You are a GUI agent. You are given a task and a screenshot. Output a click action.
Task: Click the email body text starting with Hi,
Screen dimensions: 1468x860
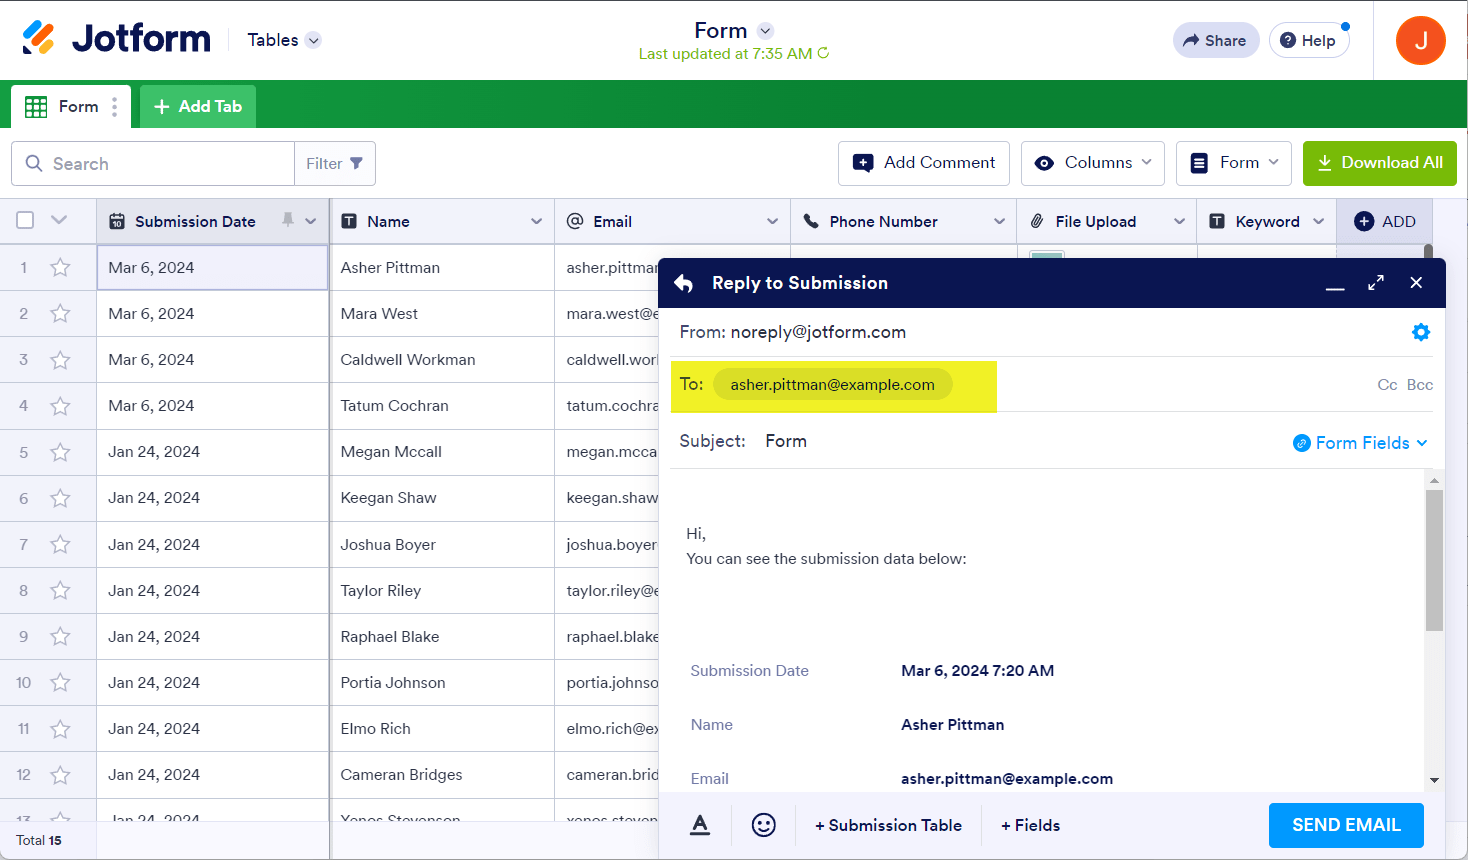826,546
